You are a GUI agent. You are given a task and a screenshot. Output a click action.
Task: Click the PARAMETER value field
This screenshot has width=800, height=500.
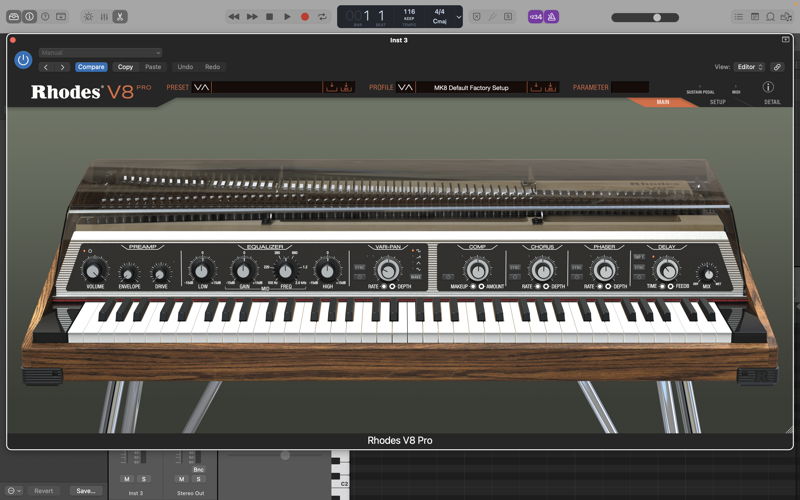coord(630,87)
